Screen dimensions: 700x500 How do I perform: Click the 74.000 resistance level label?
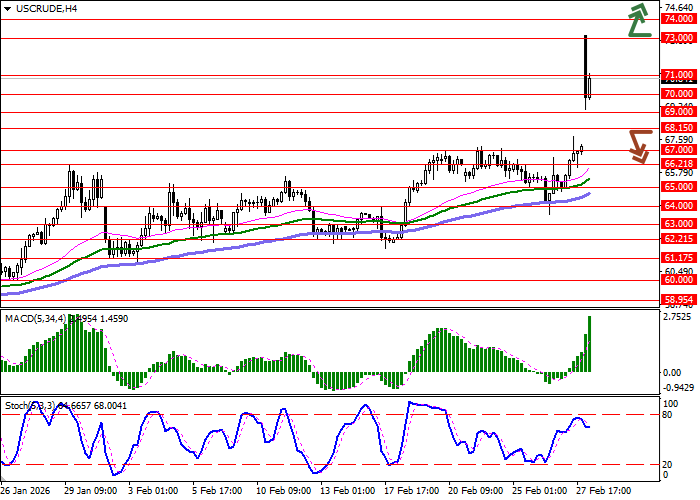(x=678, y=19)
